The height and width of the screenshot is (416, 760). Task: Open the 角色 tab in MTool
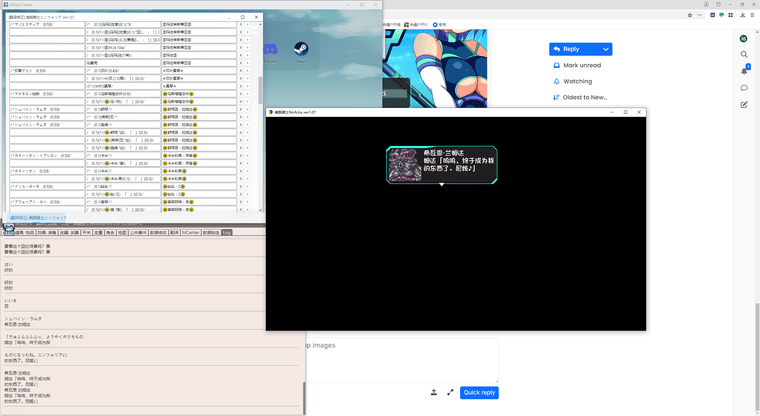pos(111,233)
